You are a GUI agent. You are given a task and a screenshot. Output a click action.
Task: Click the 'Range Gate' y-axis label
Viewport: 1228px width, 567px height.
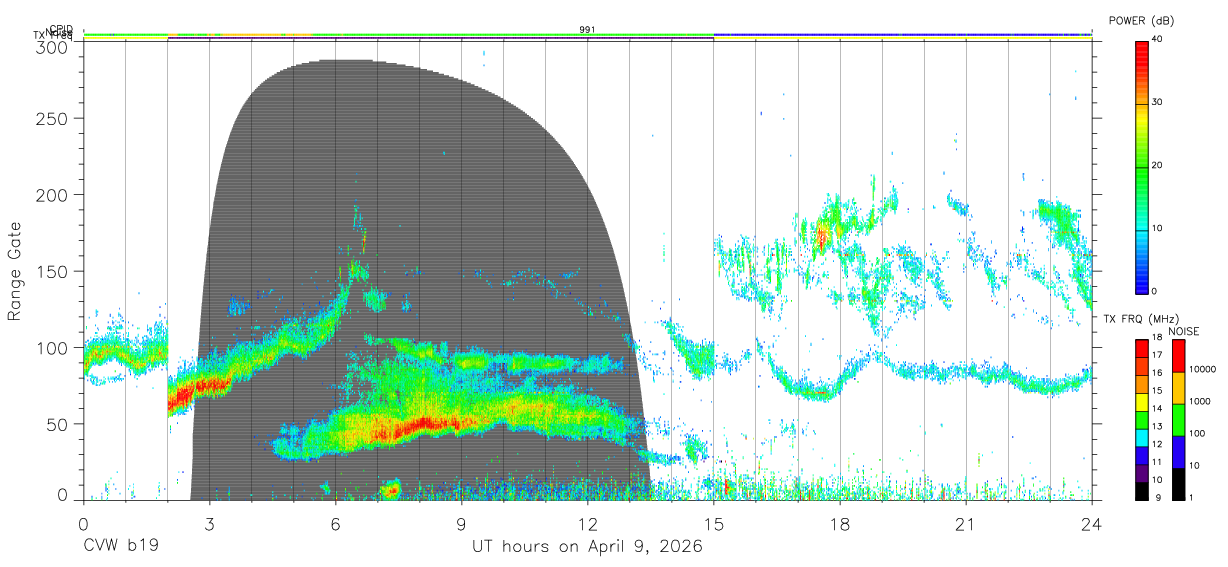[x=16, y=271]
